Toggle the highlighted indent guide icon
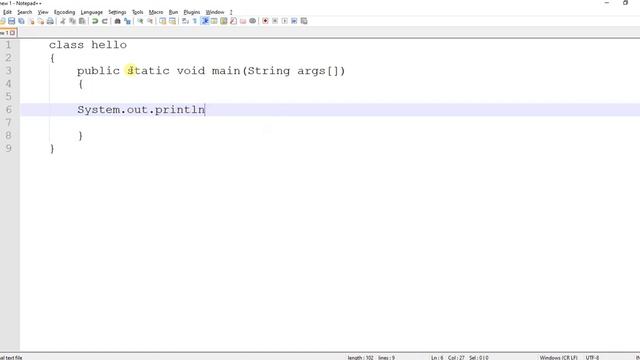This screenshot has height=360, width=640. click(x=204, y=21)
